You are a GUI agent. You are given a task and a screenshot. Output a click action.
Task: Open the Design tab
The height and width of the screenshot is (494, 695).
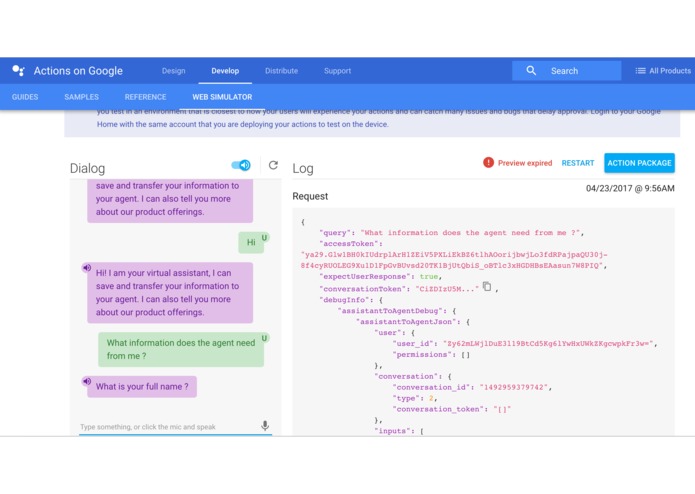click(173, 71)
